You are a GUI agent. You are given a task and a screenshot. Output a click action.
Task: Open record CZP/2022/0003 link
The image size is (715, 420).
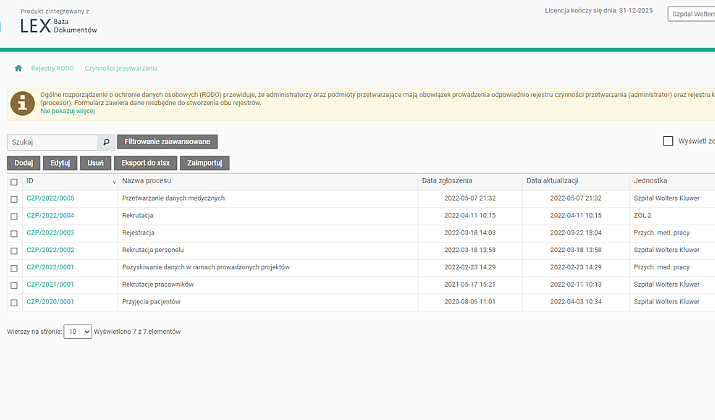pos(50,233)
